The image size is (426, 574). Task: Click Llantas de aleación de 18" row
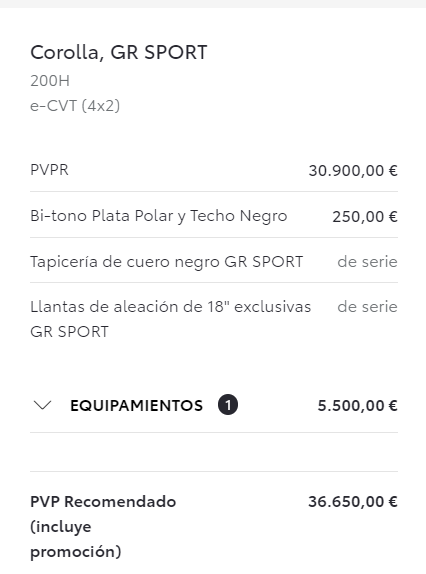(214, 319)
